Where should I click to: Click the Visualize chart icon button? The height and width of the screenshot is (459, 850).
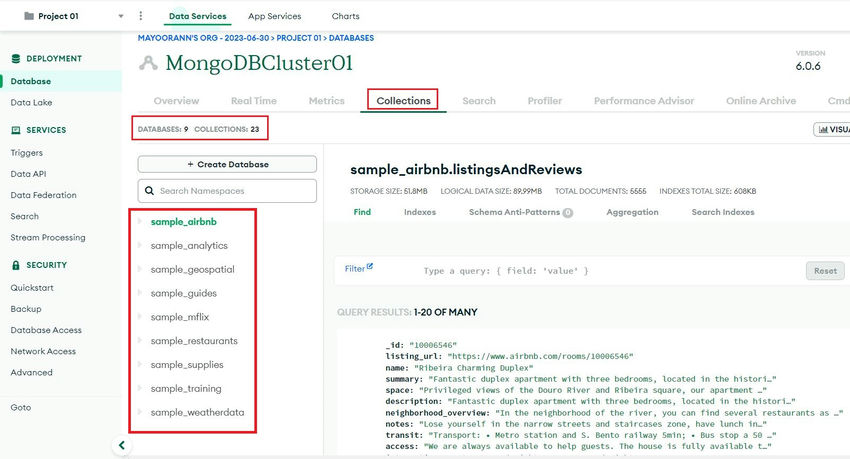[x=832, y=130]
